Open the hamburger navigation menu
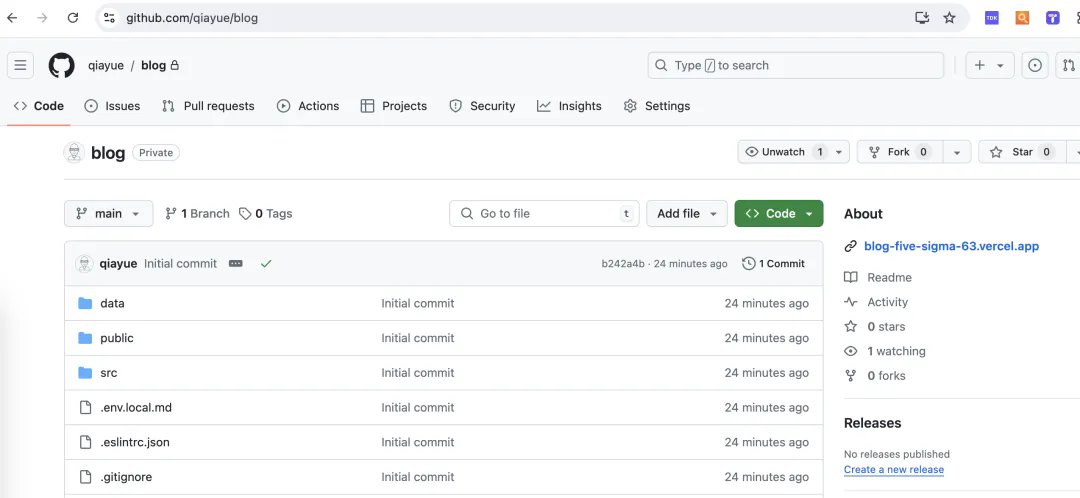1080x498 pixels. [x=21, y=65]
